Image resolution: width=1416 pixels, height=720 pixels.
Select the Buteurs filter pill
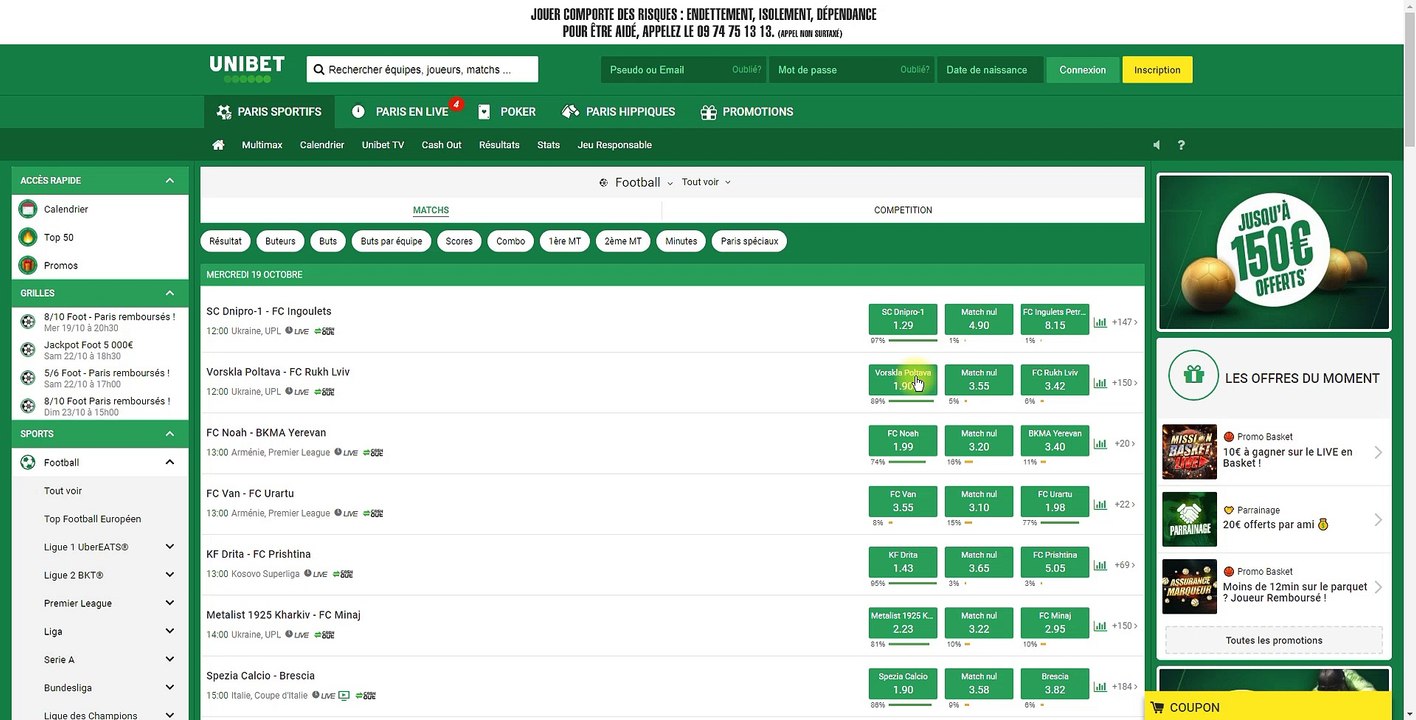(281, 241)
